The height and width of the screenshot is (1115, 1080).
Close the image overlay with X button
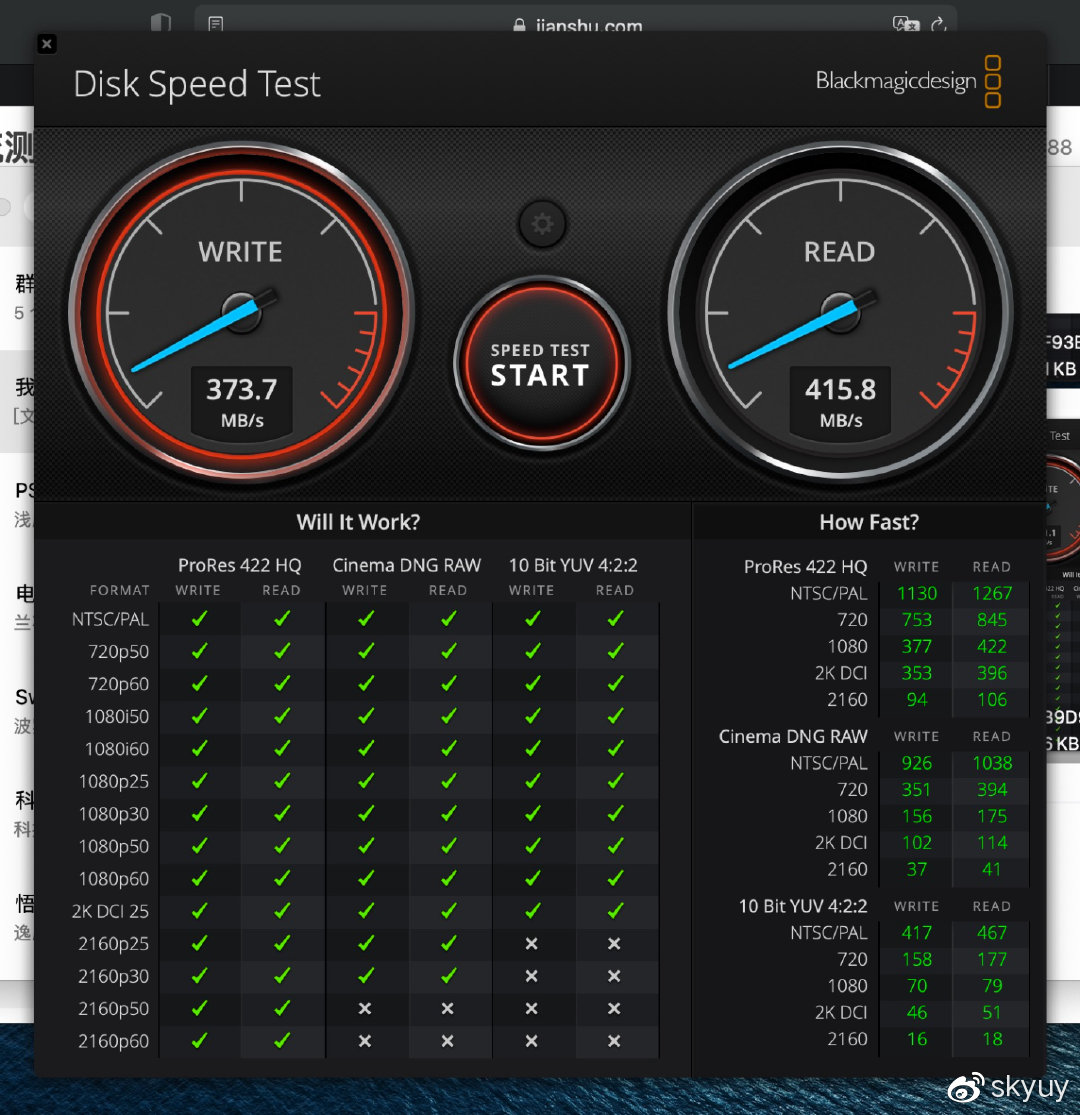pos(47,44)
